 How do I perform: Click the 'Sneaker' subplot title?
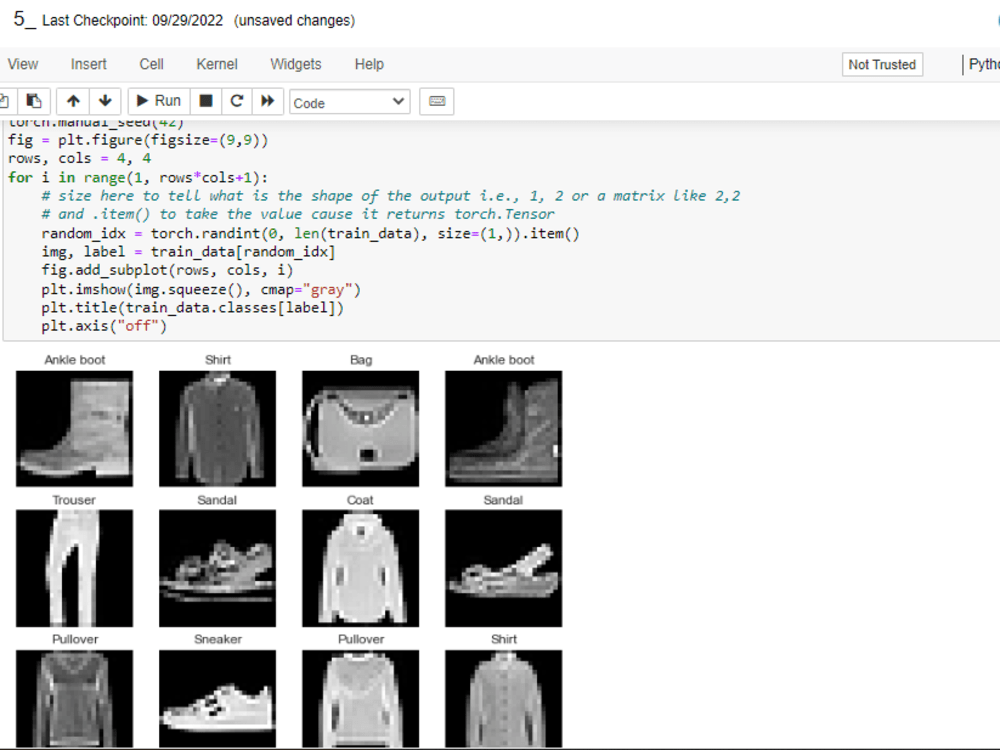(217, 639)
